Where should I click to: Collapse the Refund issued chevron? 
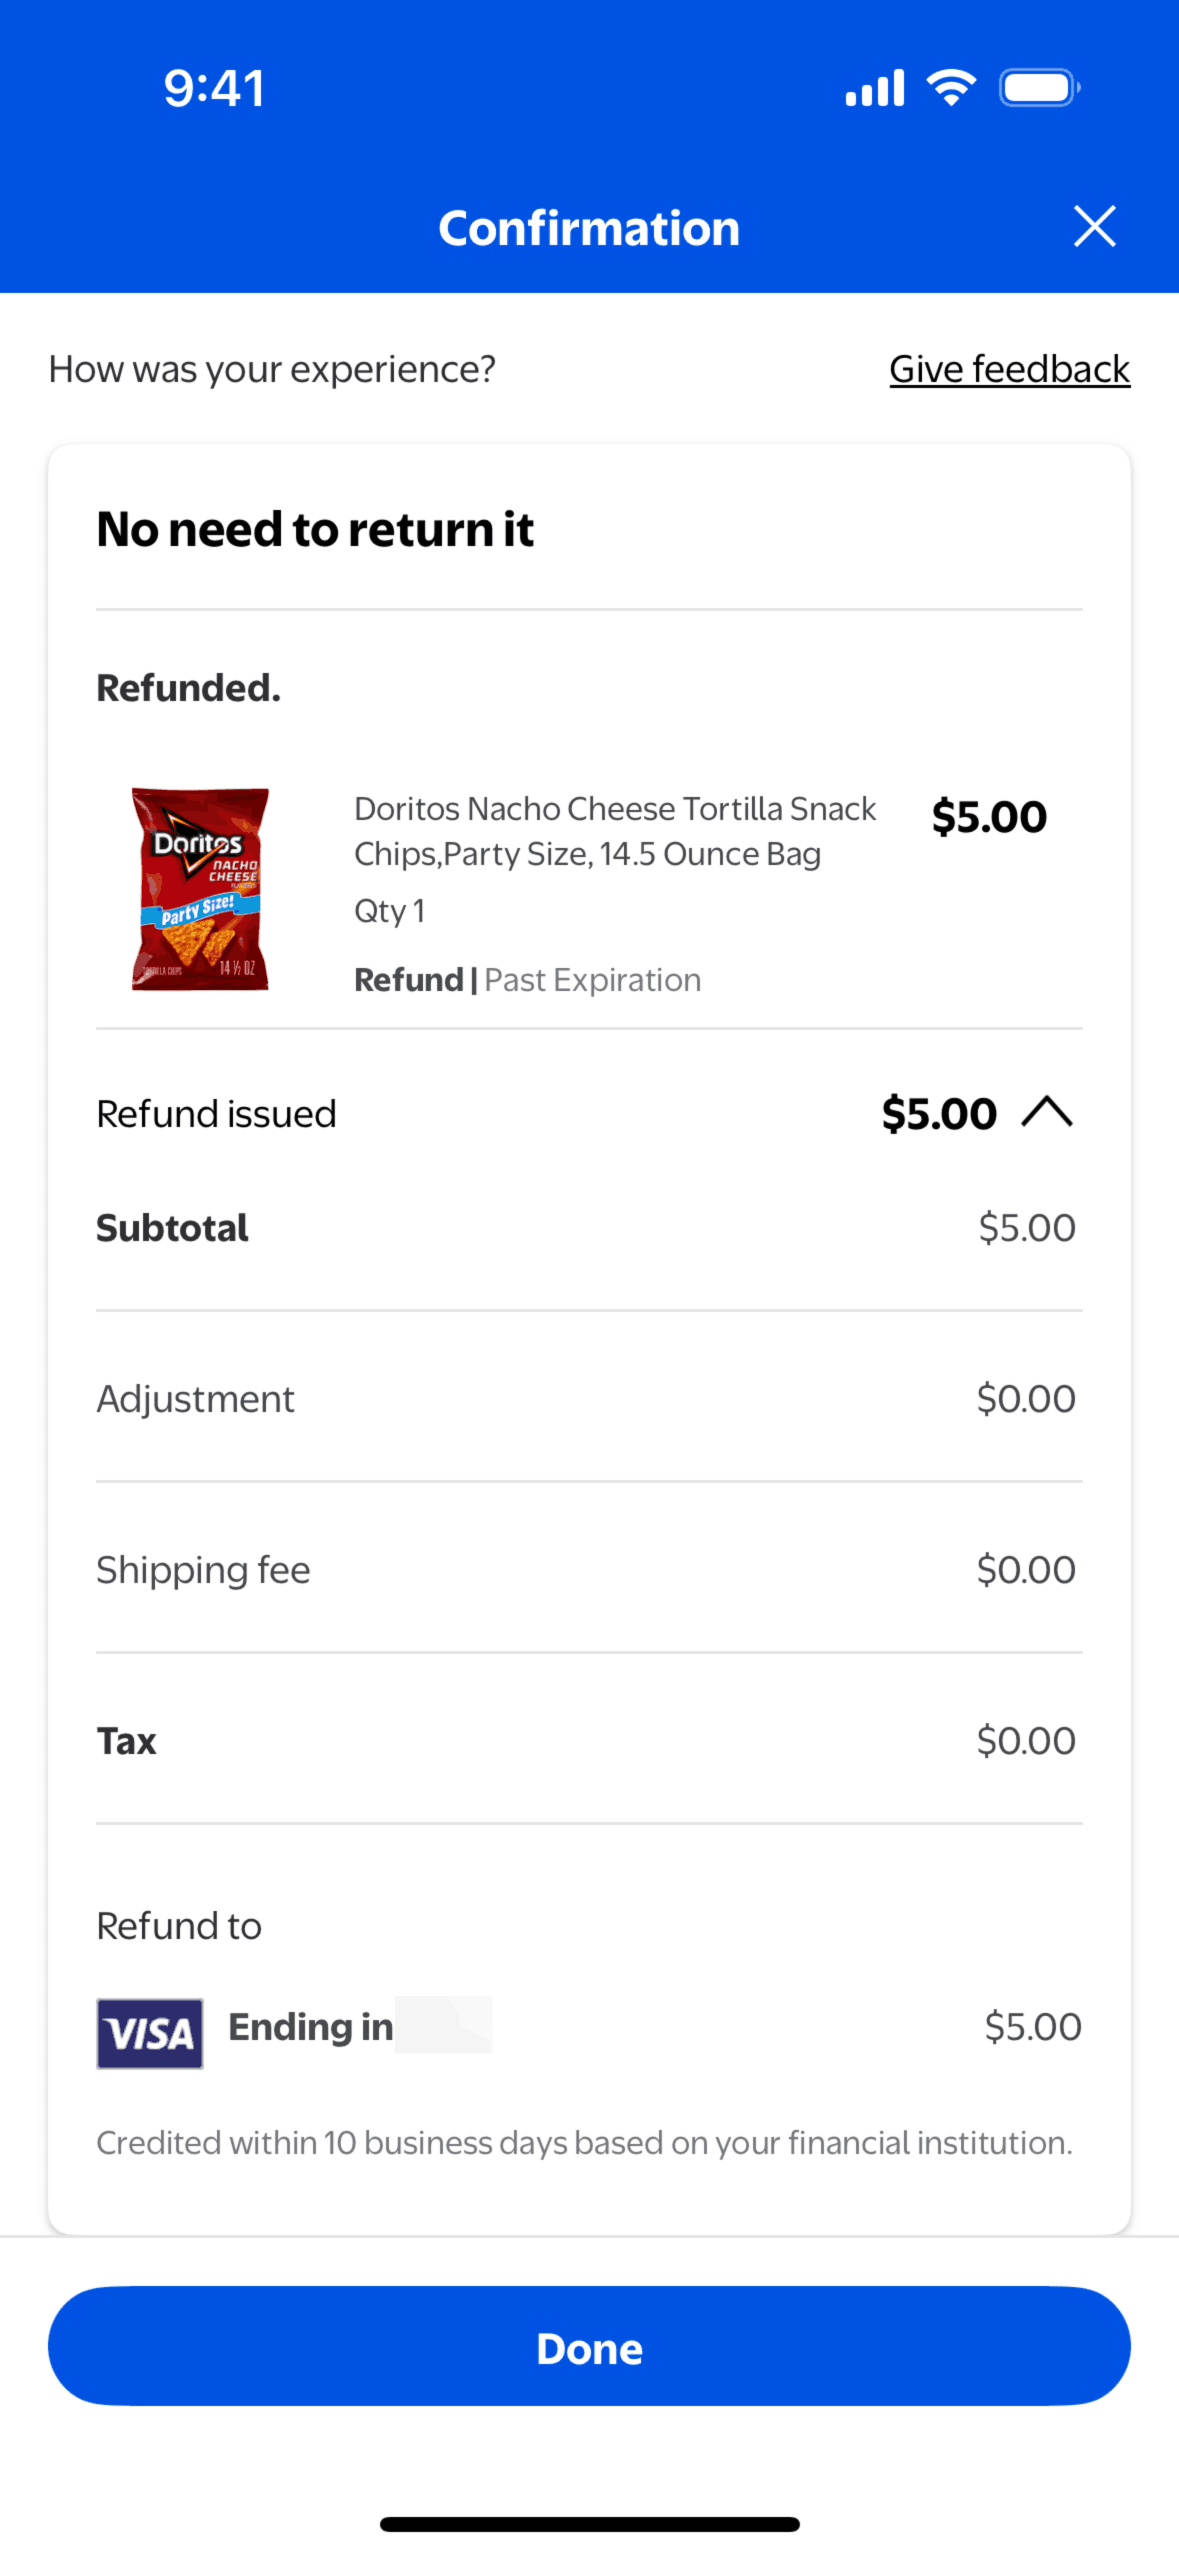1047,1112
